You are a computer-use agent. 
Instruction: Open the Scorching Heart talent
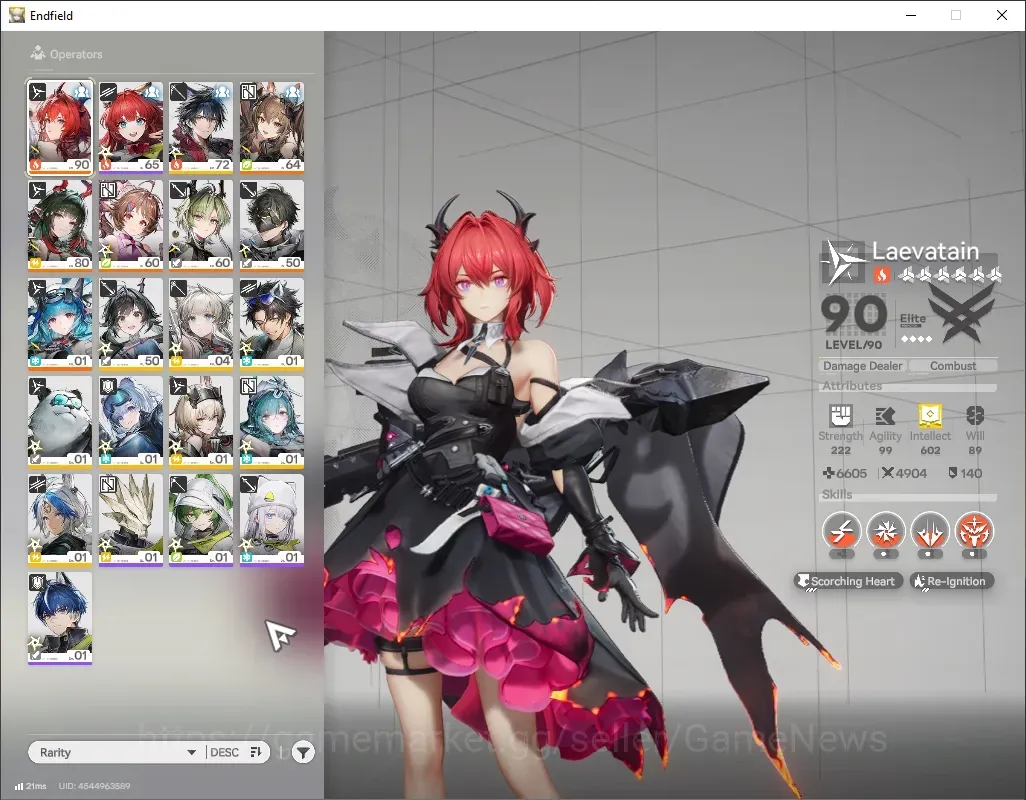pyautogui.click(x=848, y=581)
